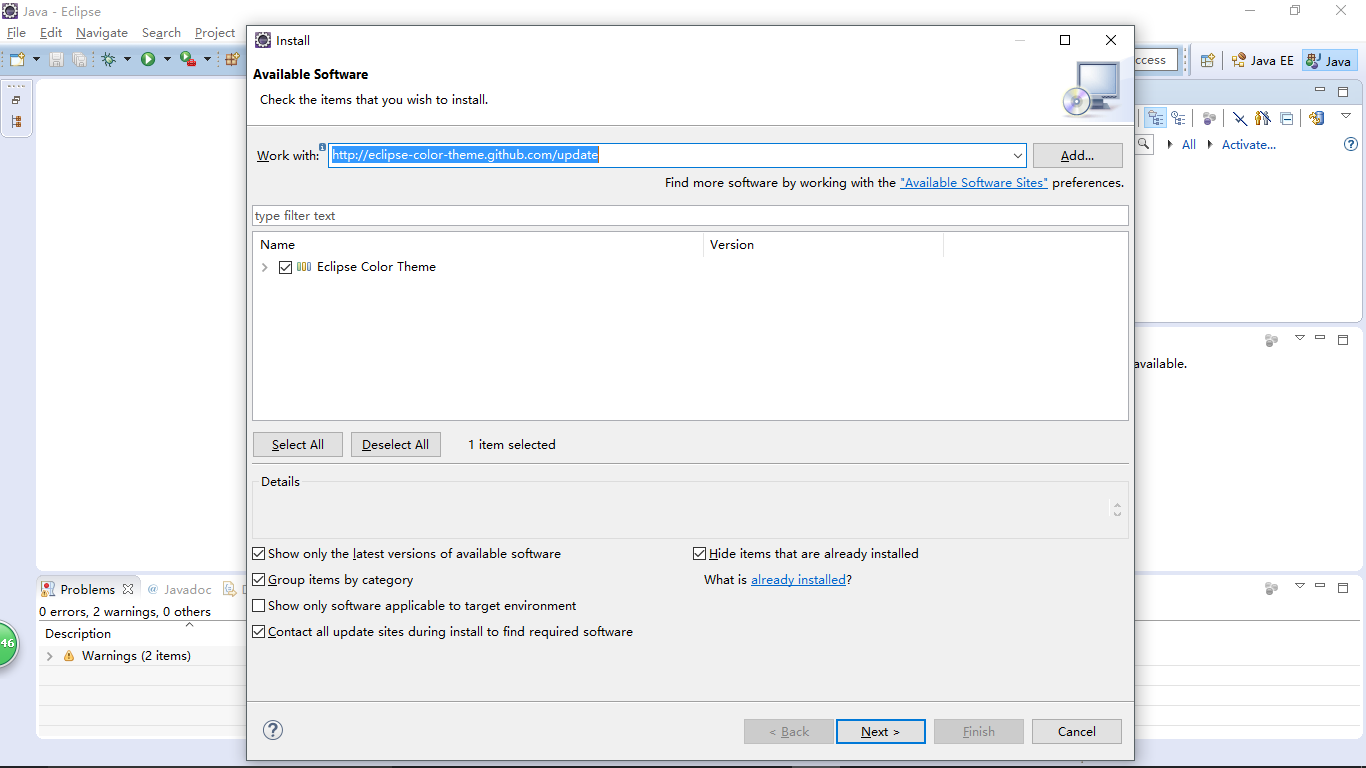Open the already installed link
1366x768 pixels.
tap(799, 580)
